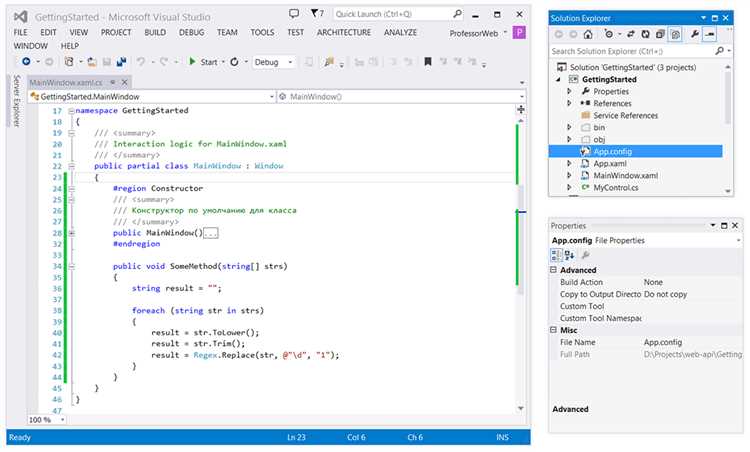This screenshot has width=750, height=452.
Task: Open the Debug configuration dropdown
Action: (274, 62)
